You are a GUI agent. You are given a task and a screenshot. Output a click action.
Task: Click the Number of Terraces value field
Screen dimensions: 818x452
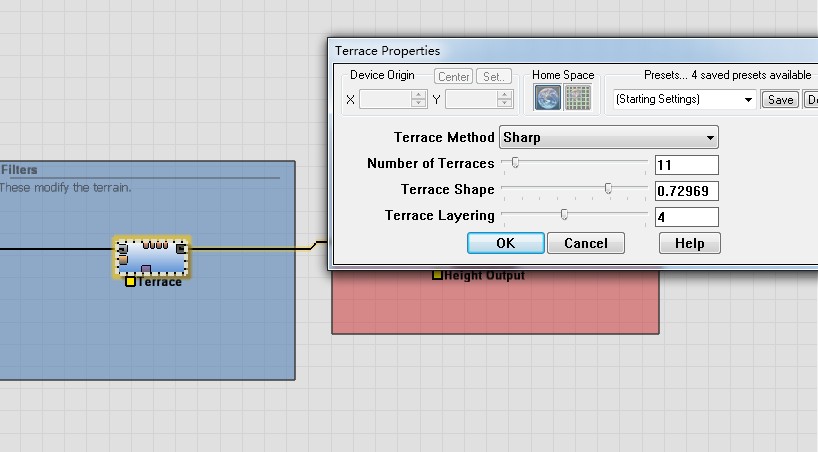(687, 165)
